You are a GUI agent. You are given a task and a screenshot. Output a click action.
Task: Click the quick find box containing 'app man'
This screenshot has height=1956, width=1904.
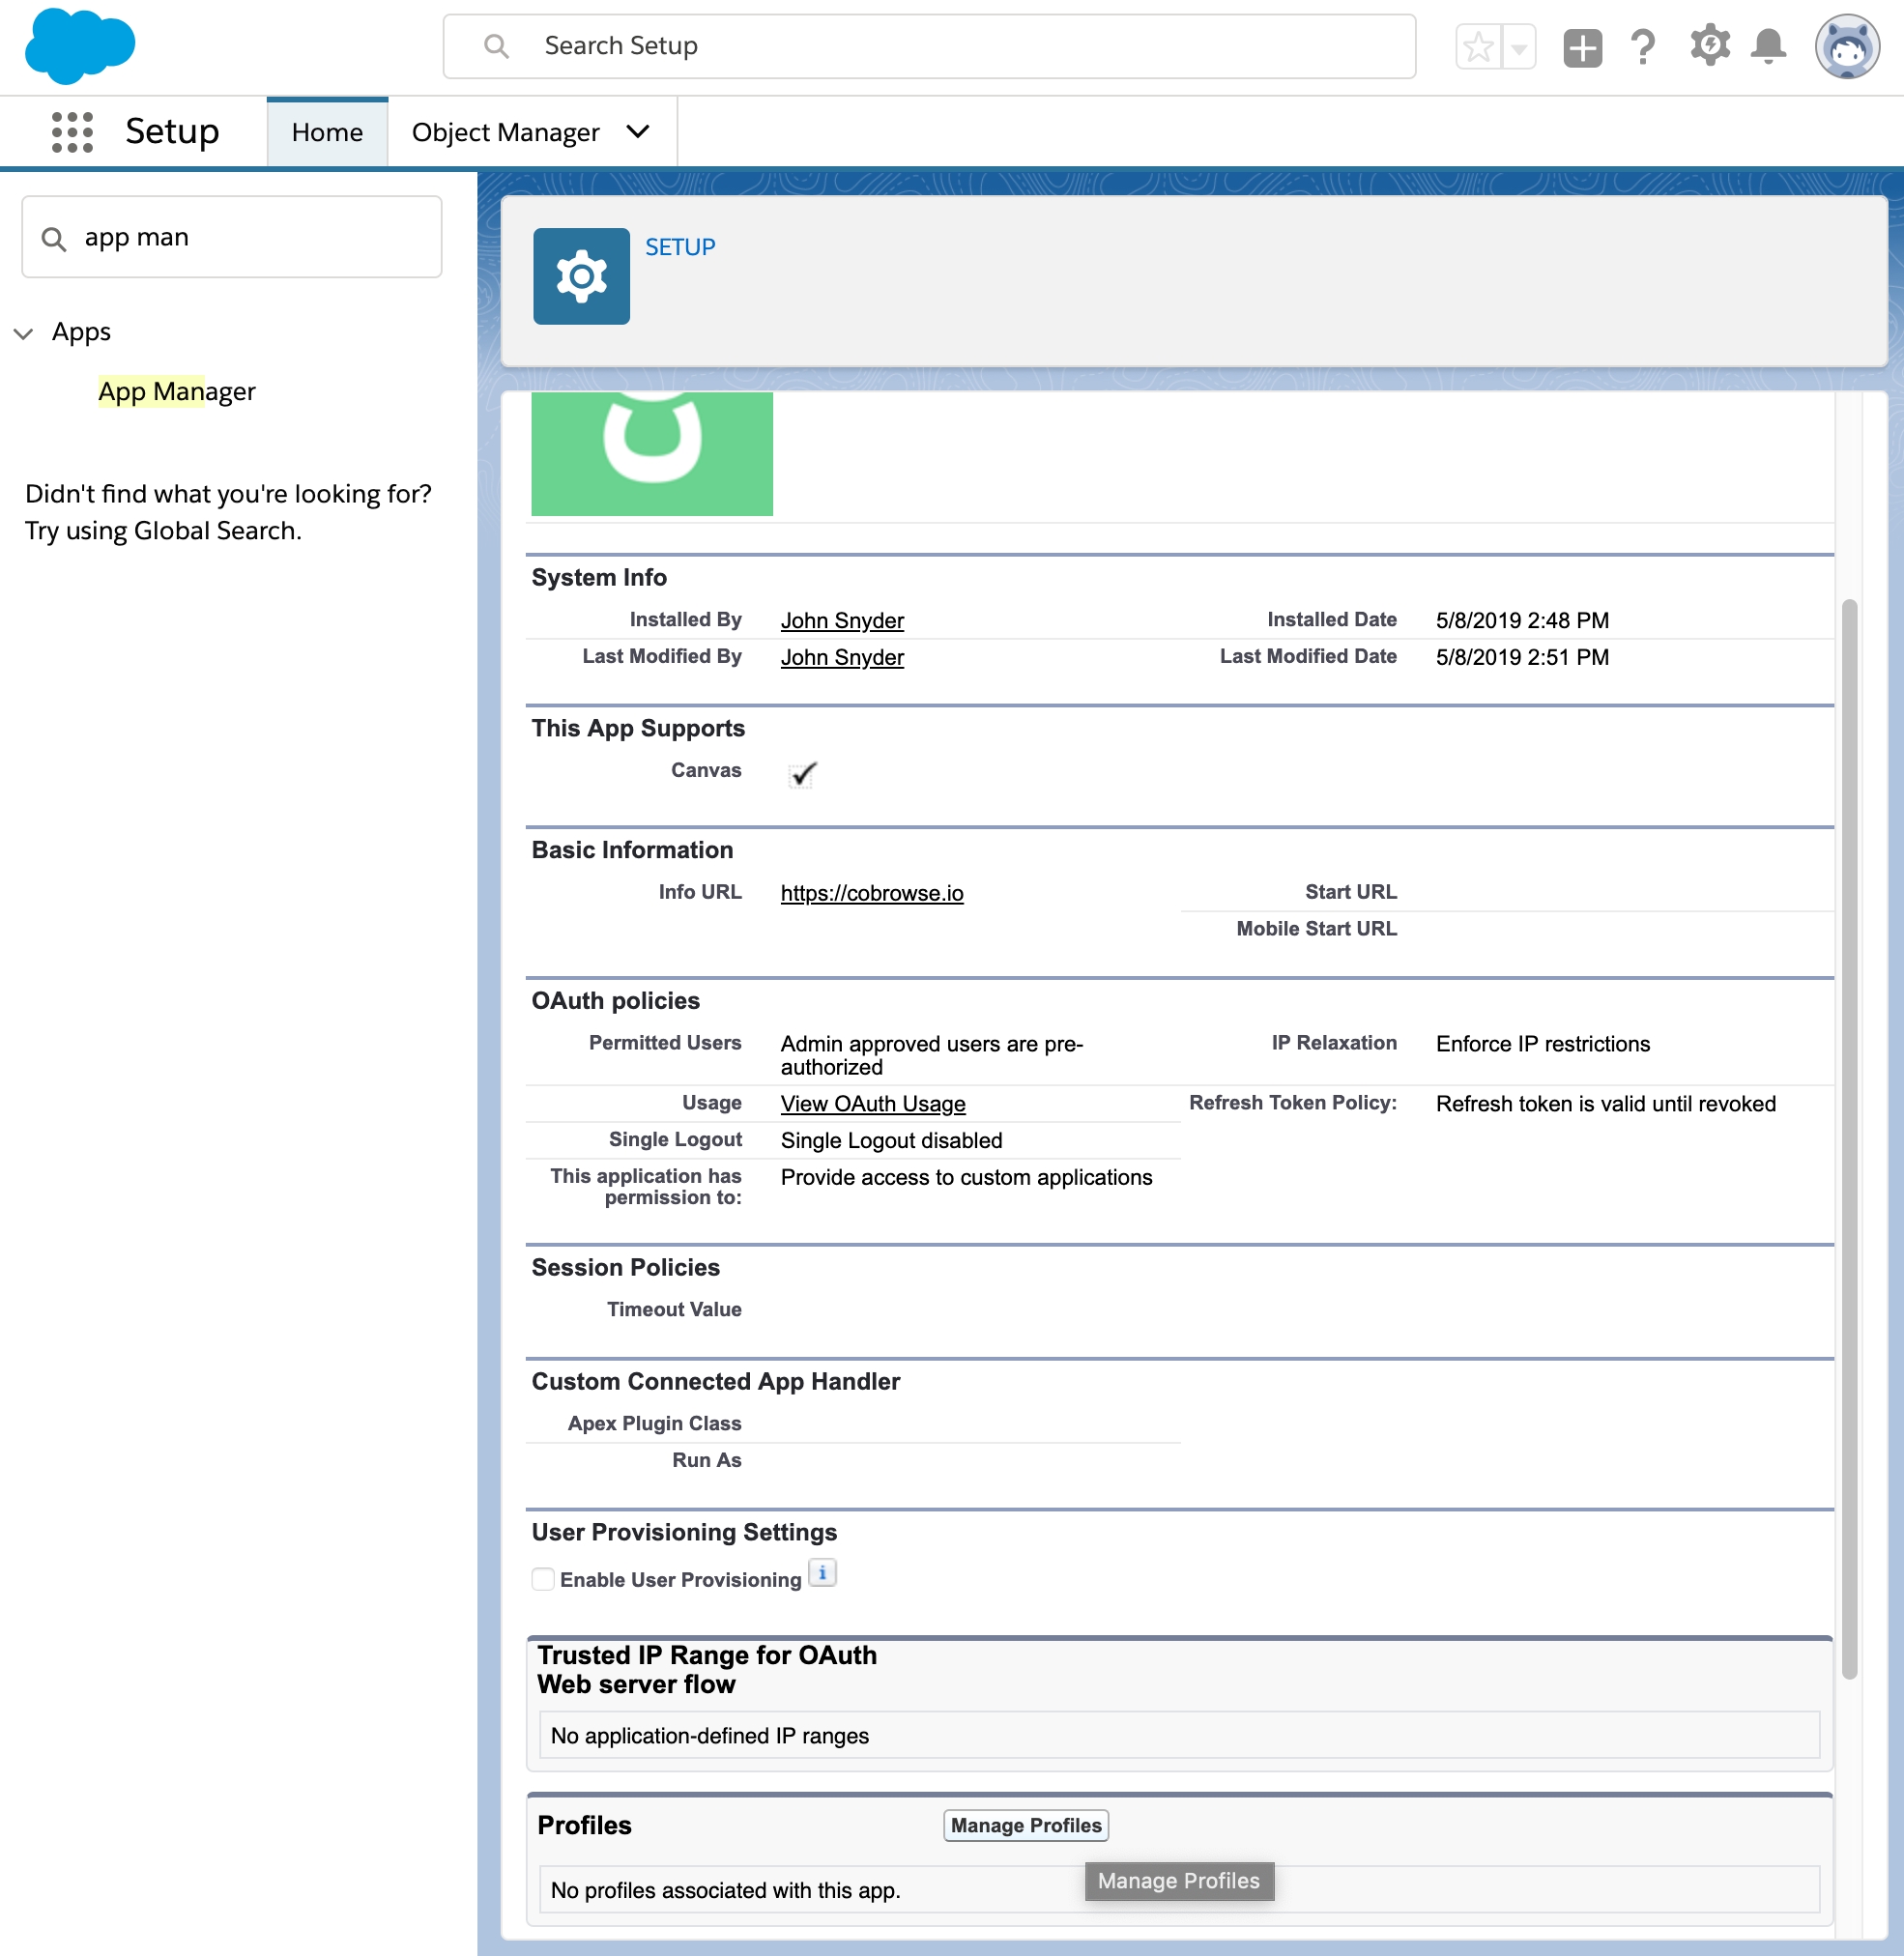pos(232,237)
